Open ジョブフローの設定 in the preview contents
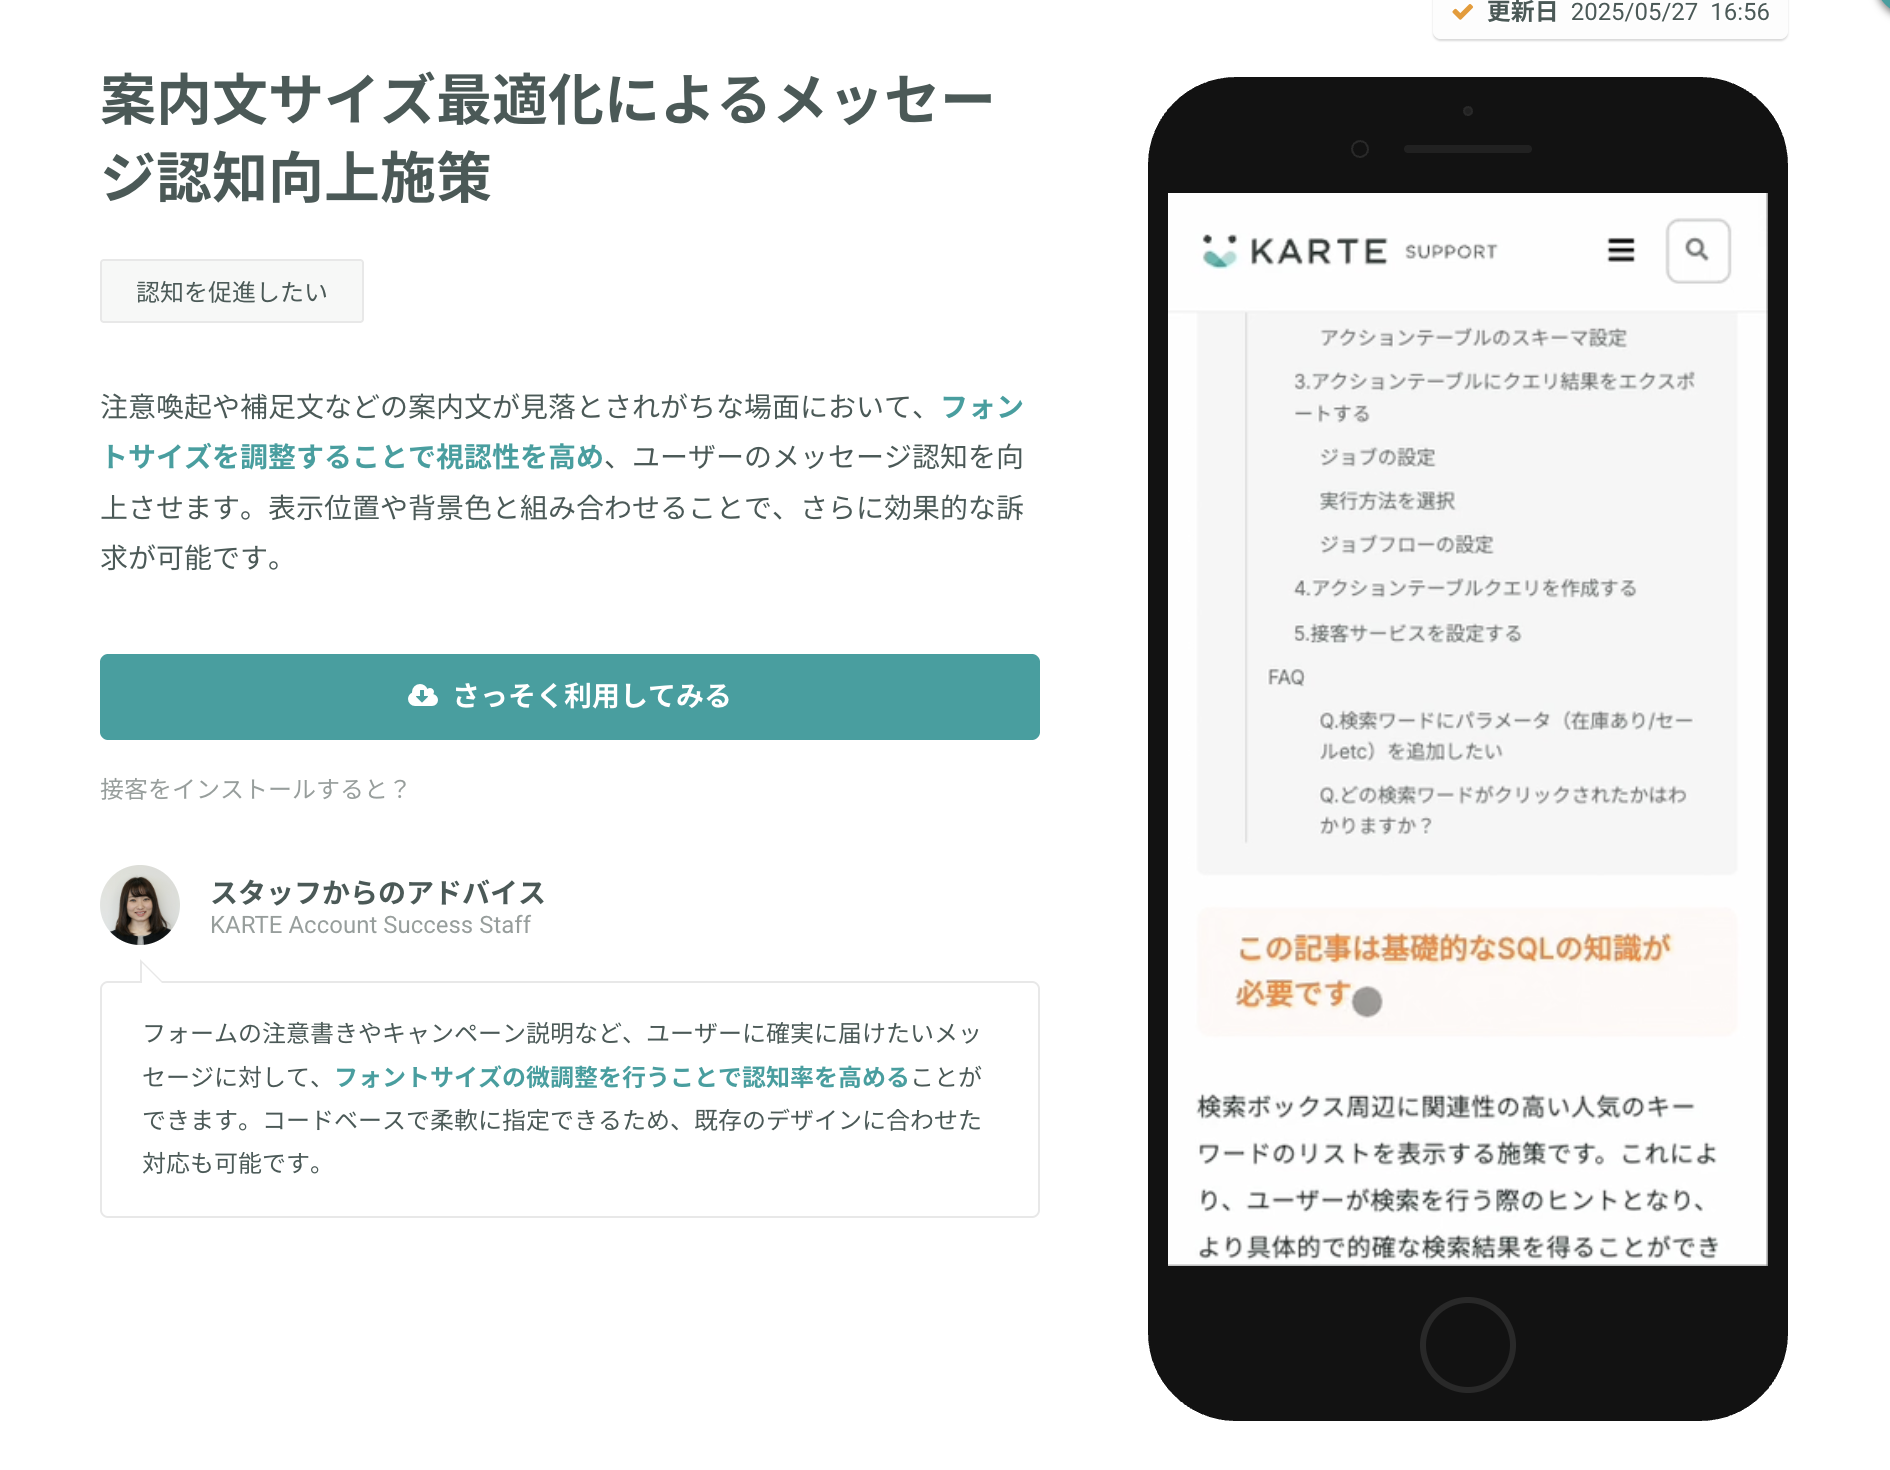Image resolution: width=1890 pixels, height=1470 pixels. (x=1406, y=544)
